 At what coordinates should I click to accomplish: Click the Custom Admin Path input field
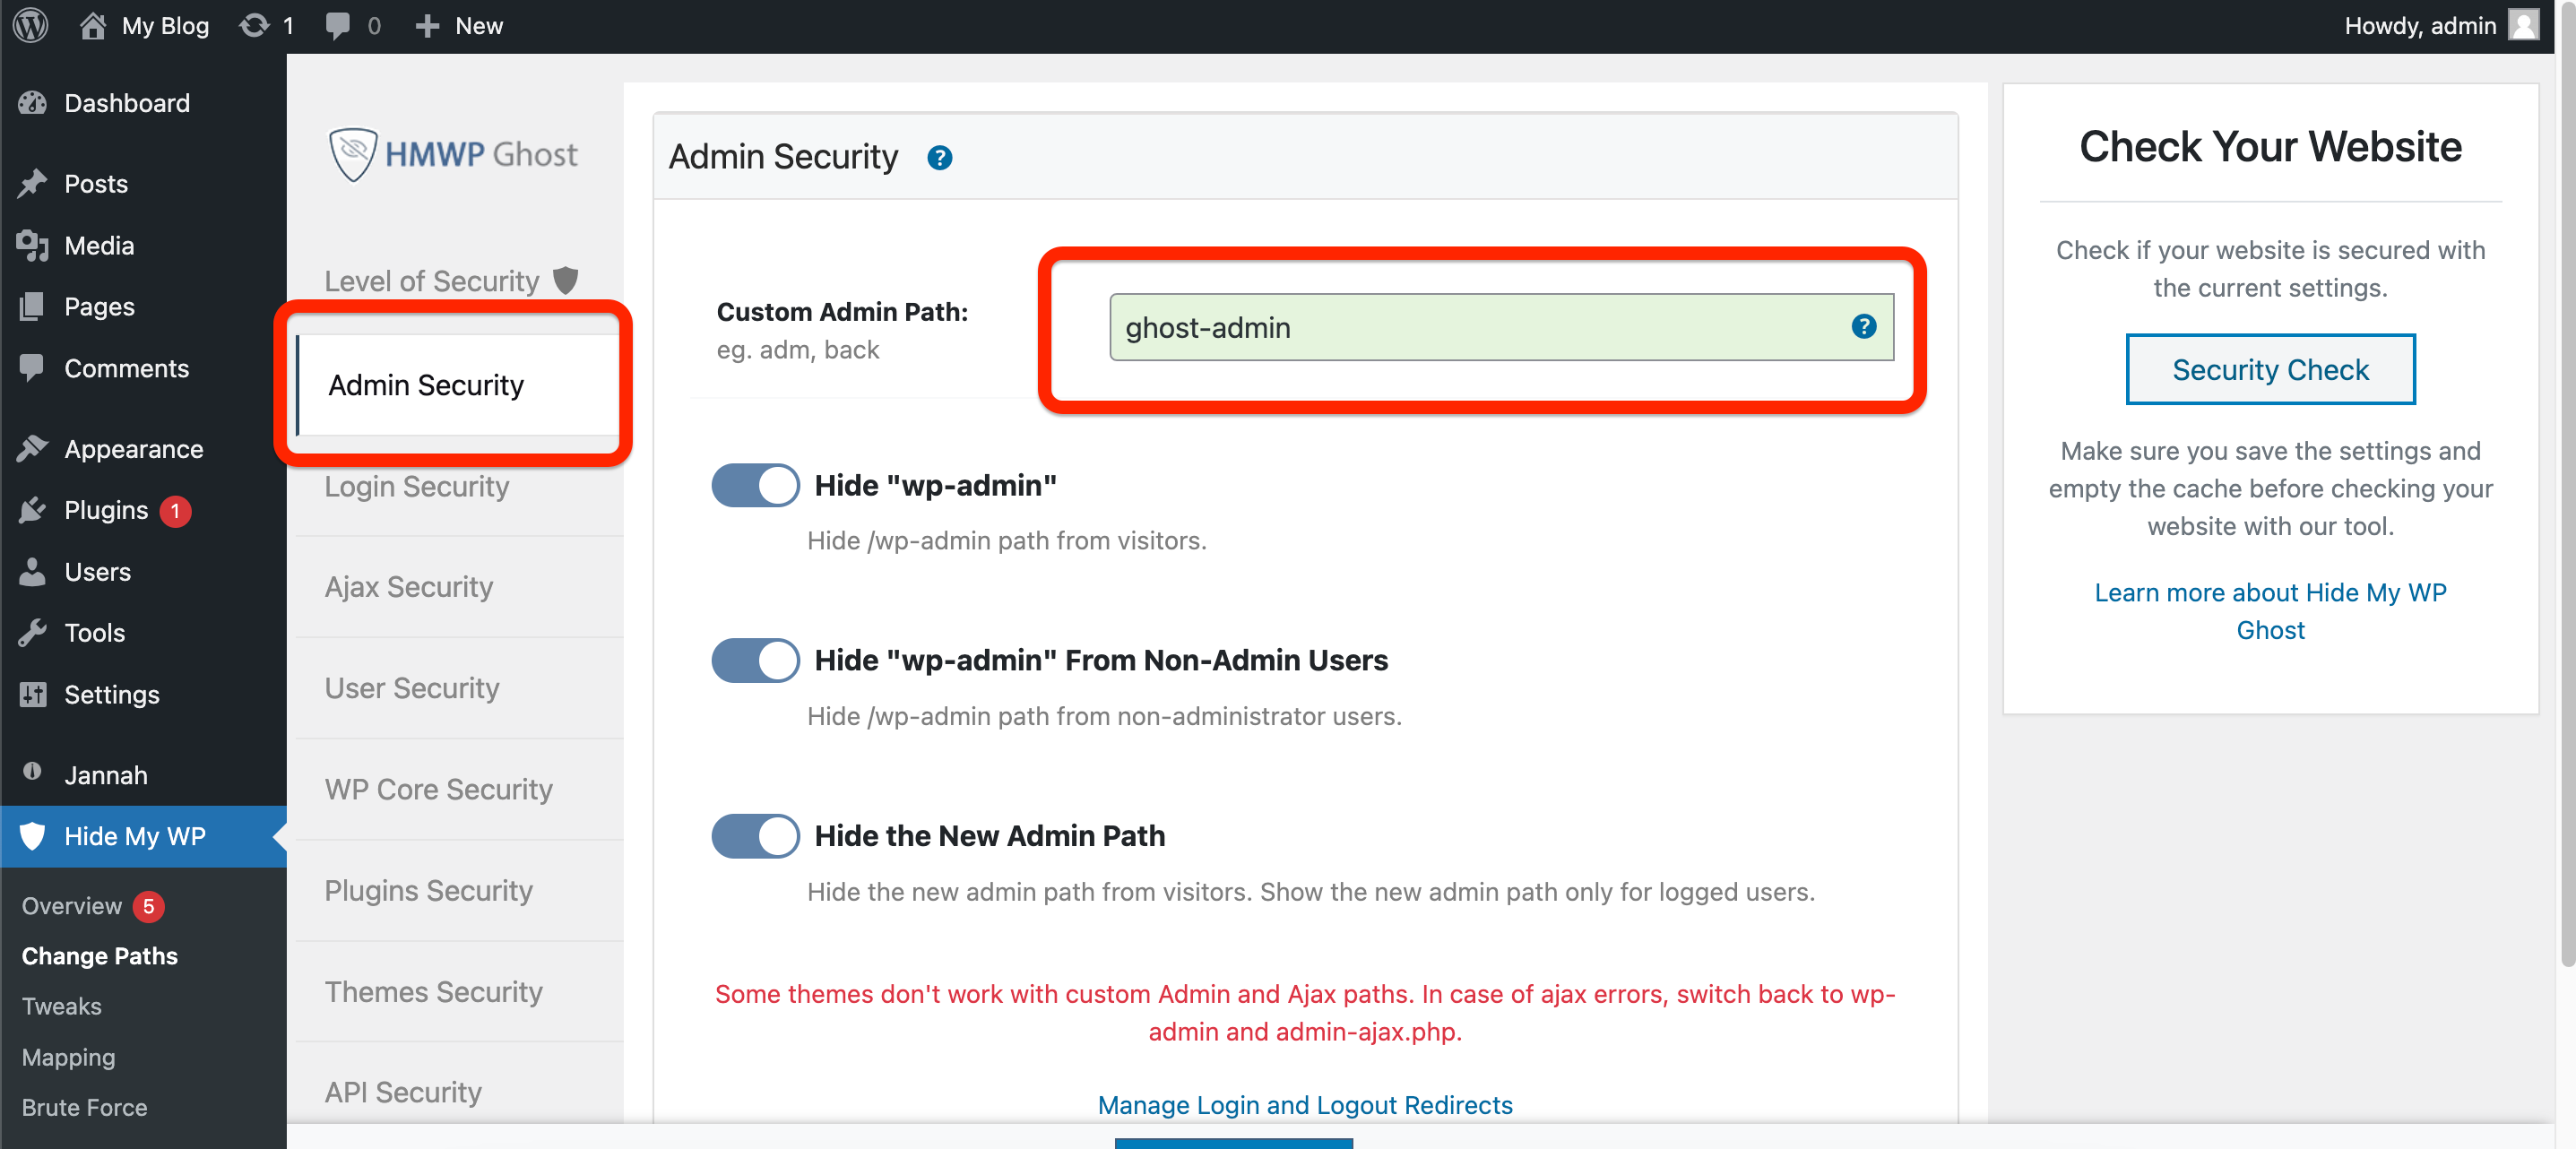tap(1501, 327)
